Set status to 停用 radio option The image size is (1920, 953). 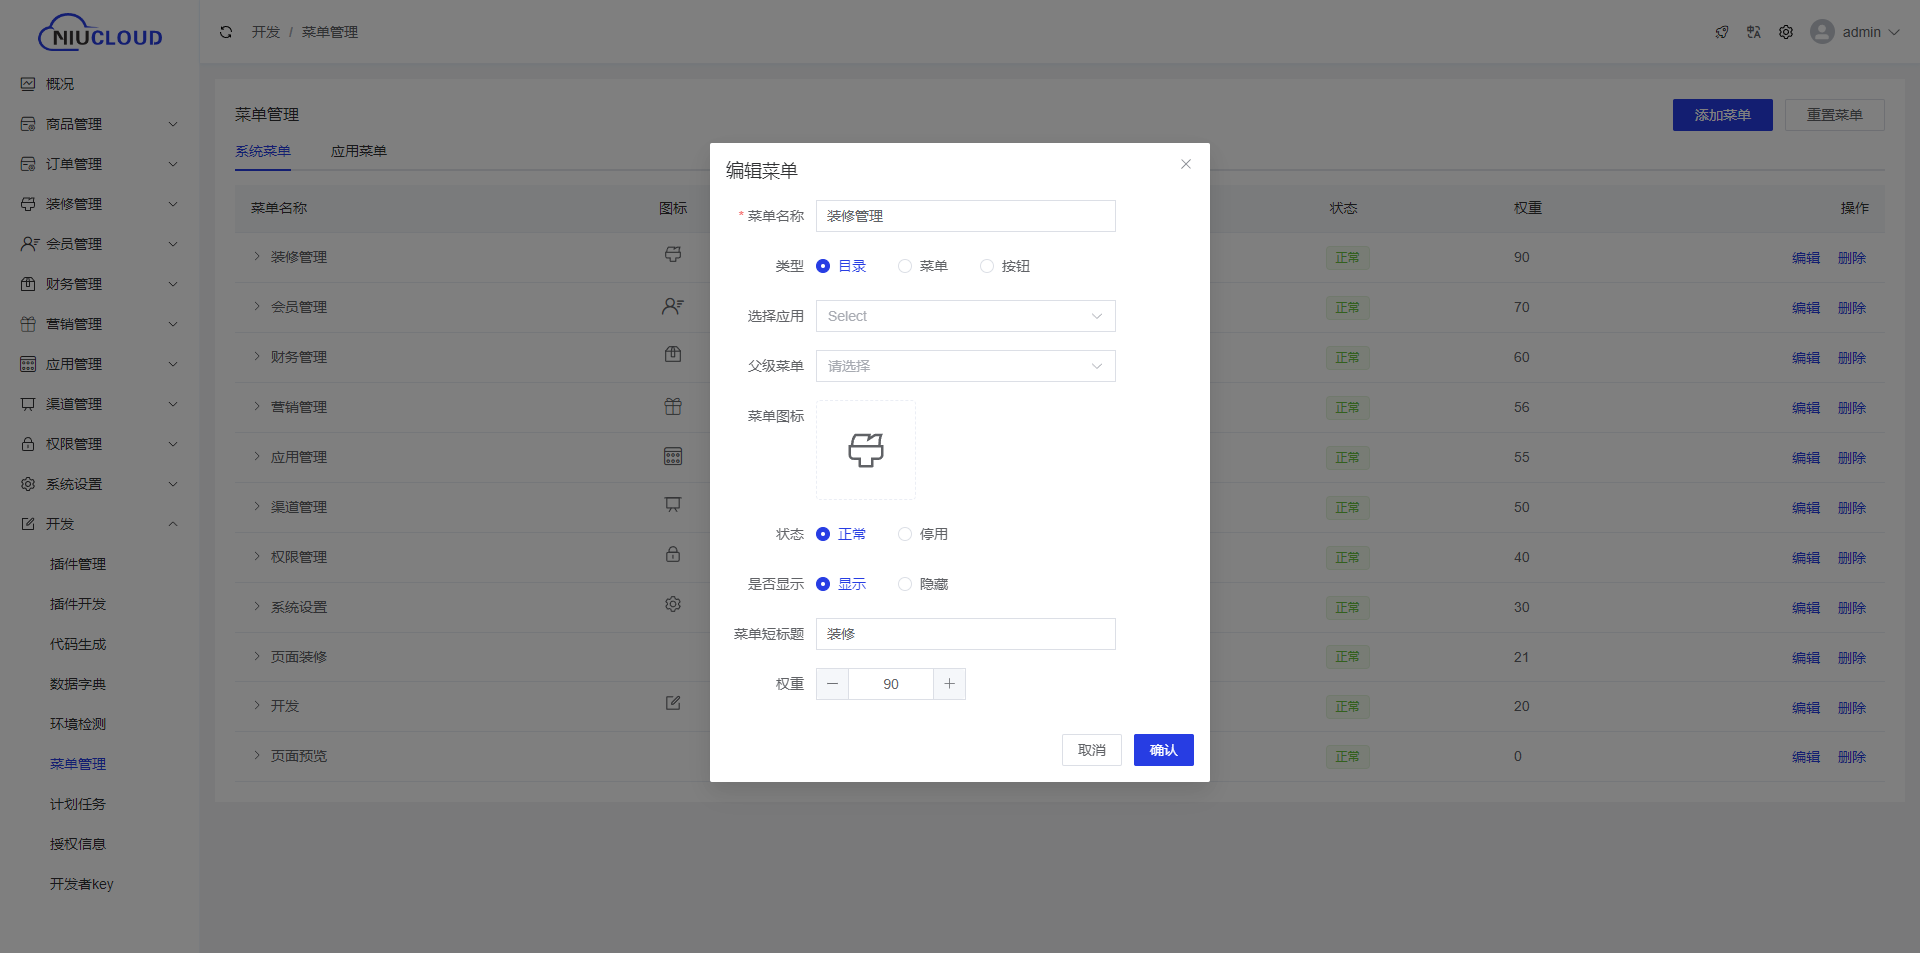(905, 534)
